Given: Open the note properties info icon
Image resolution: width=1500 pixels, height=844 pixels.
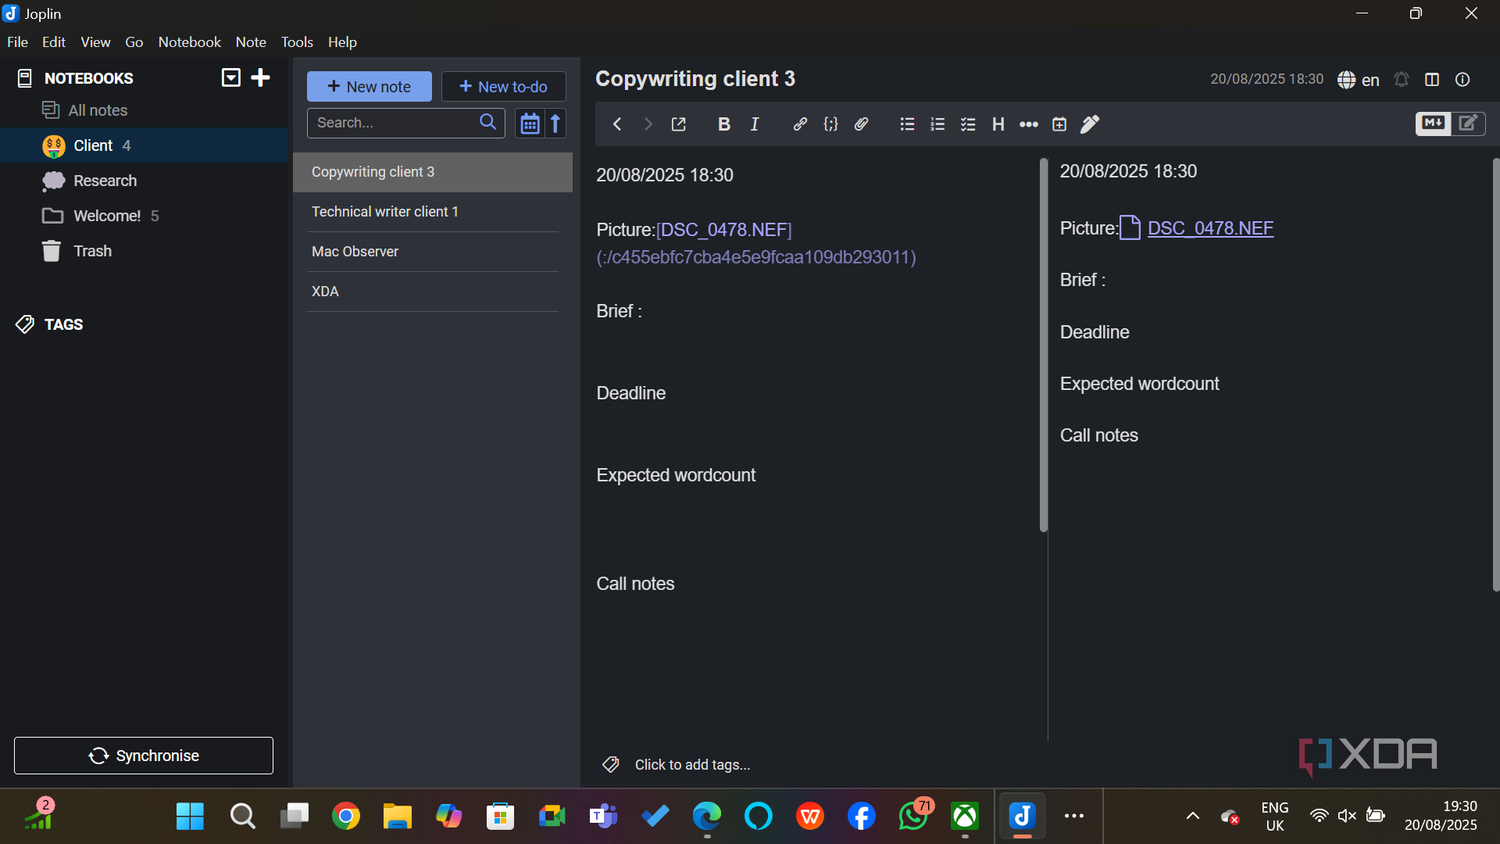Looking at the screenshot, I should click(x=1462, y=79).
